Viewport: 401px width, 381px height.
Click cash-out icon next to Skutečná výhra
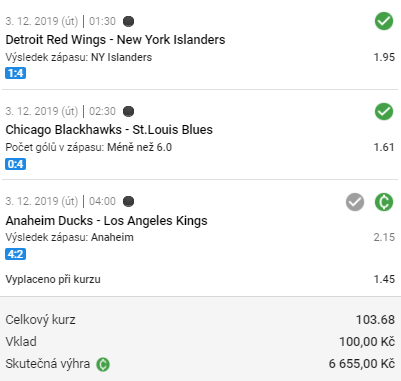pos(103,364)
